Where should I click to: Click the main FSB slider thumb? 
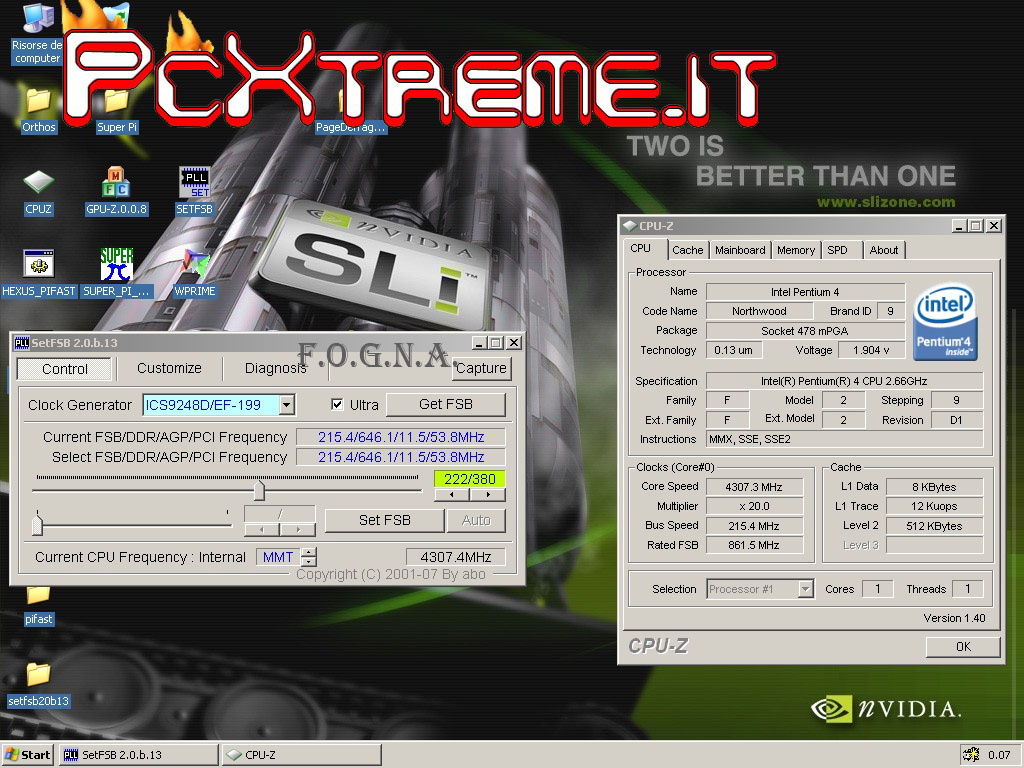[x=259, y=490]
